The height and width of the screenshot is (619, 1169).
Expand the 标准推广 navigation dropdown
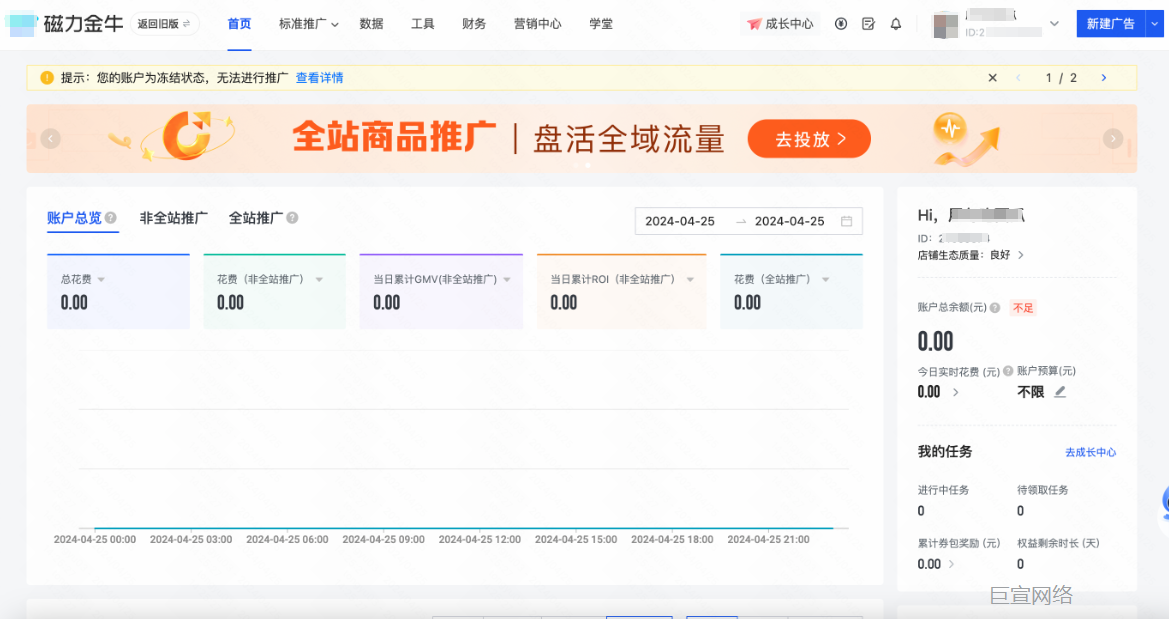tap(308, 23)
